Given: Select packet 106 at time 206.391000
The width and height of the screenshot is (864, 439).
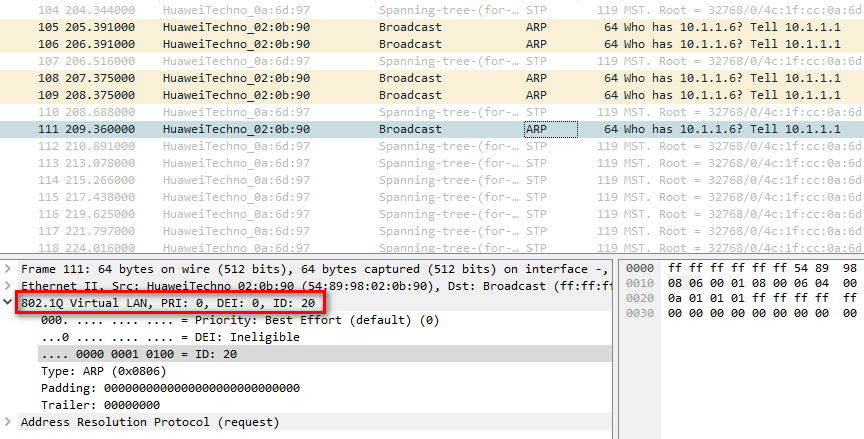Looking at the screenshot, I should tap(432, 44).
